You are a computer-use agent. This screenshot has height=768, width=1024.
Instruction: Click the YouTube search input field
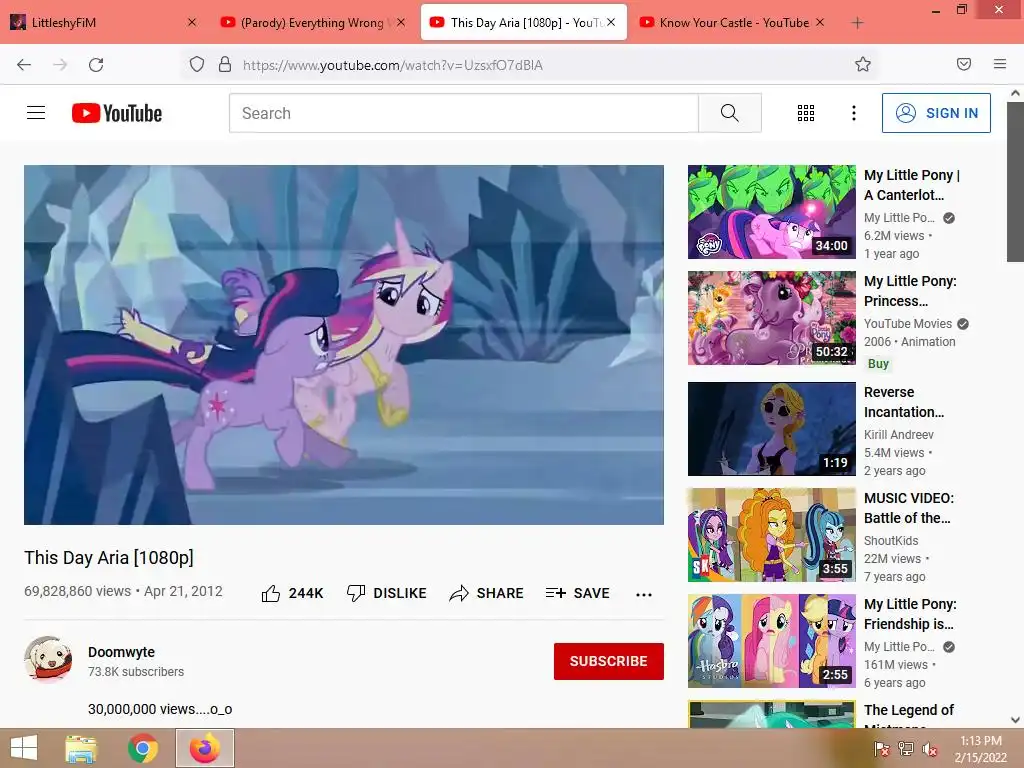coord(464,113)
